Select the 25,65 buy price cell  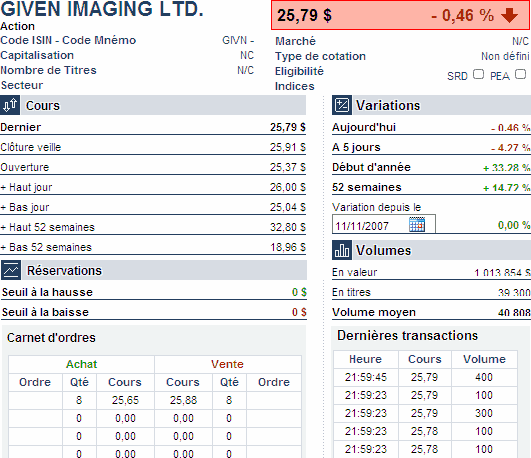(125, 400)
